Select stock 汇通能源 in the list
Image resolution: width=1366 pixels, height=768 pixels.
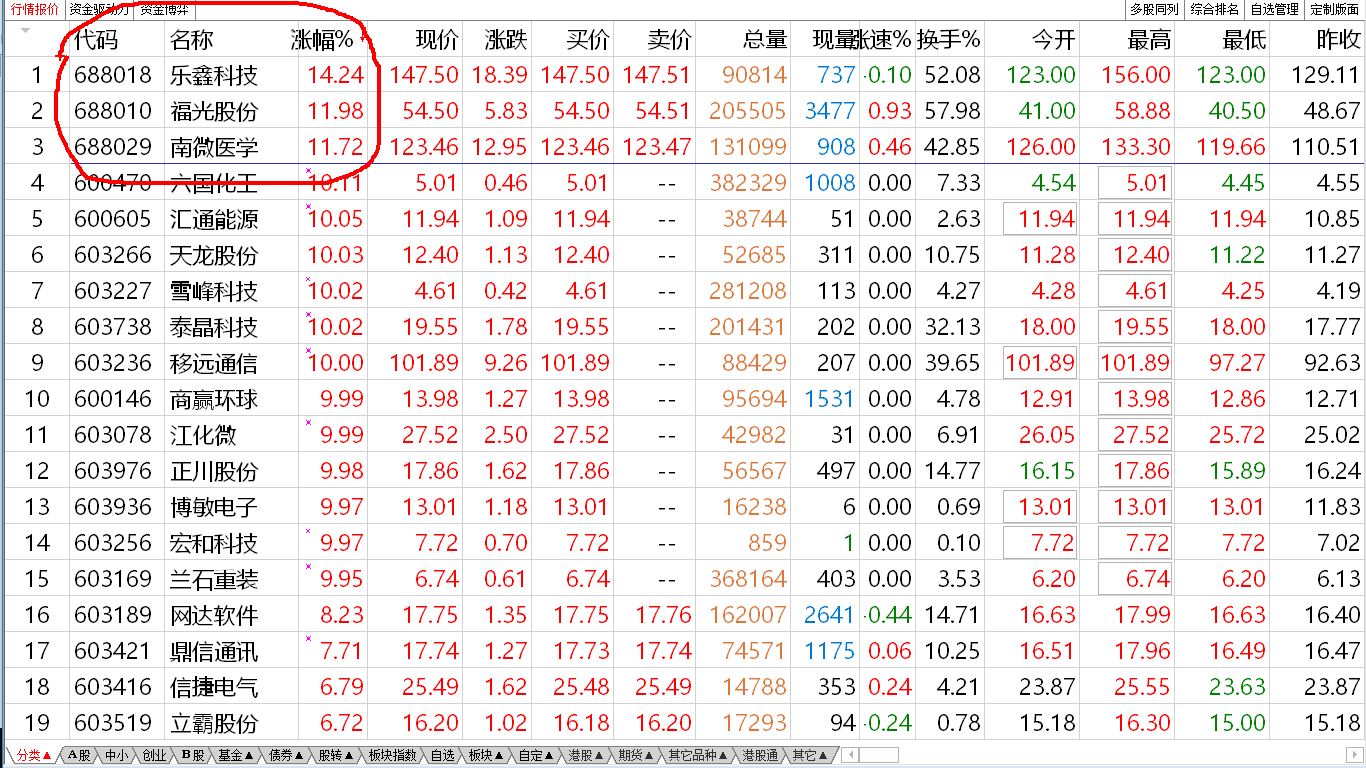[x=214, y=219]
